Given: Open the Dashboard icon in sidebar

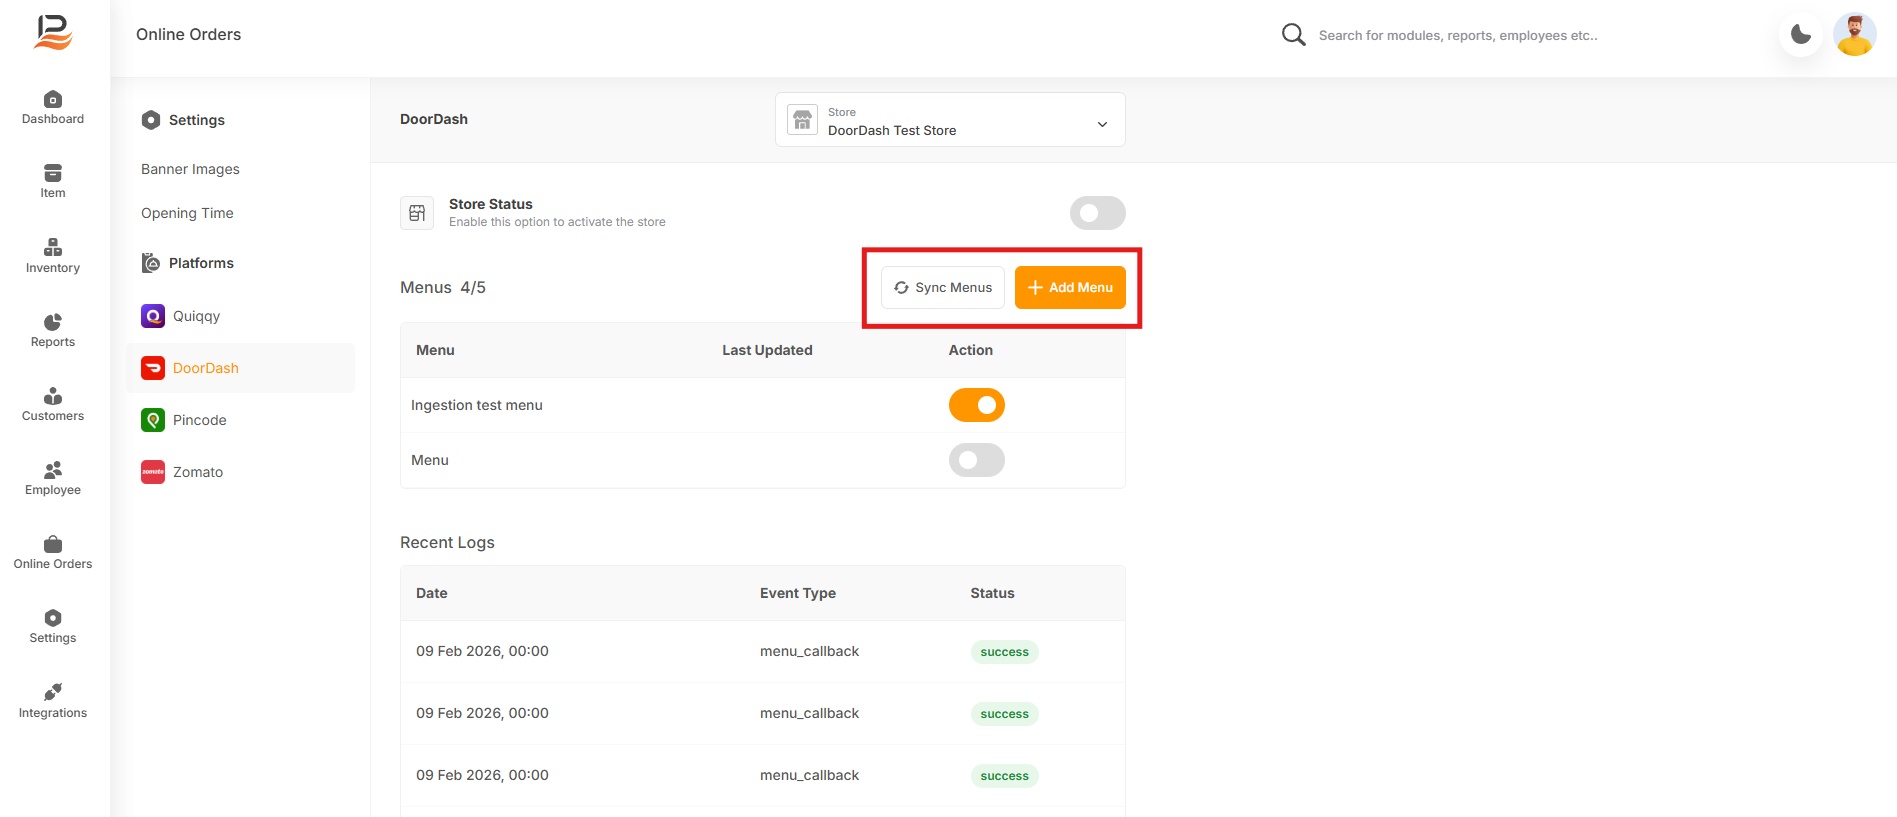Looking at the screenshot, I should pyautogui.click(x=53, y=100).
